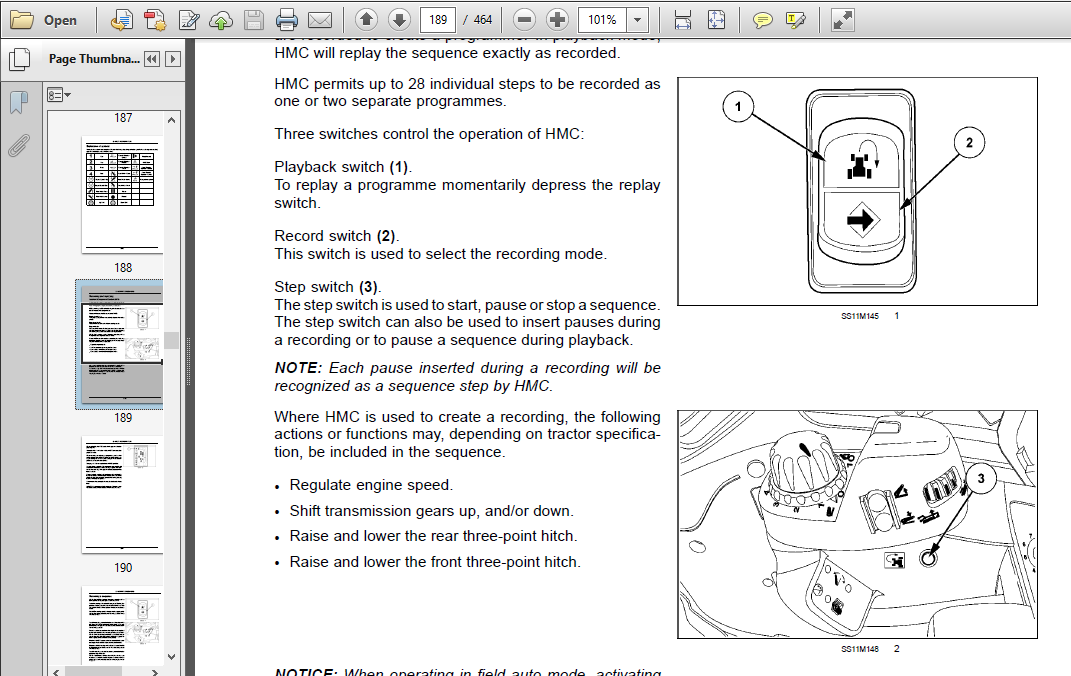Click the bullet 'Regulate engine speed.'
This screenshot has height=676, width=1071.
click(371, 485)
